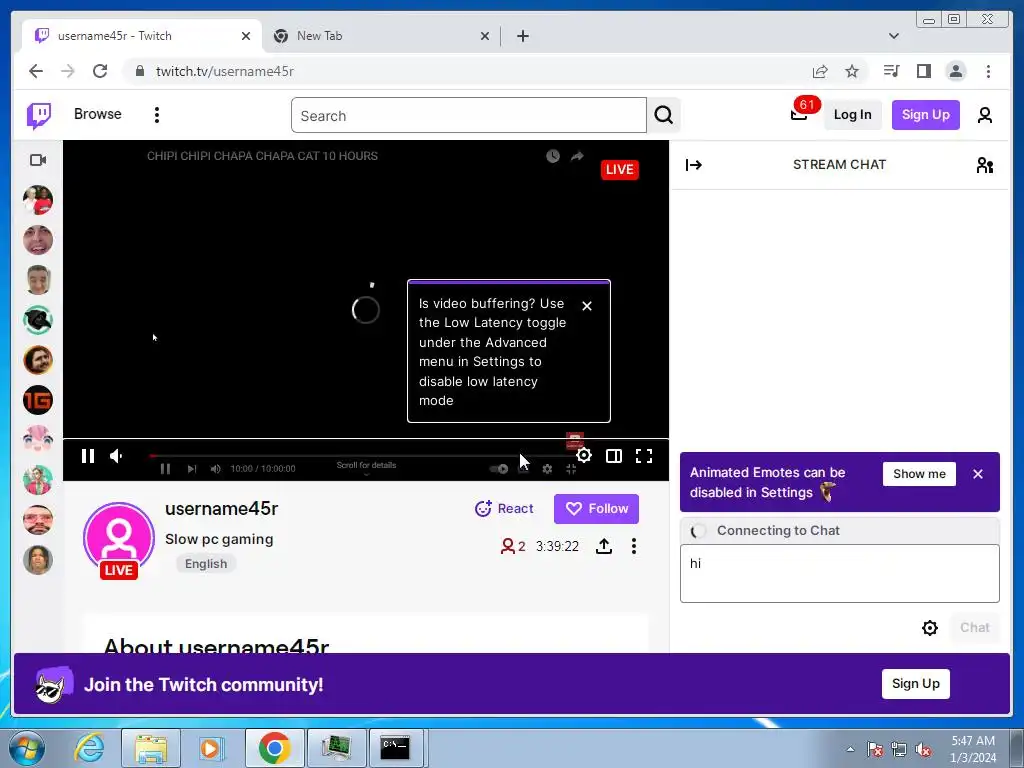Follow username45r

pos(596,509)
